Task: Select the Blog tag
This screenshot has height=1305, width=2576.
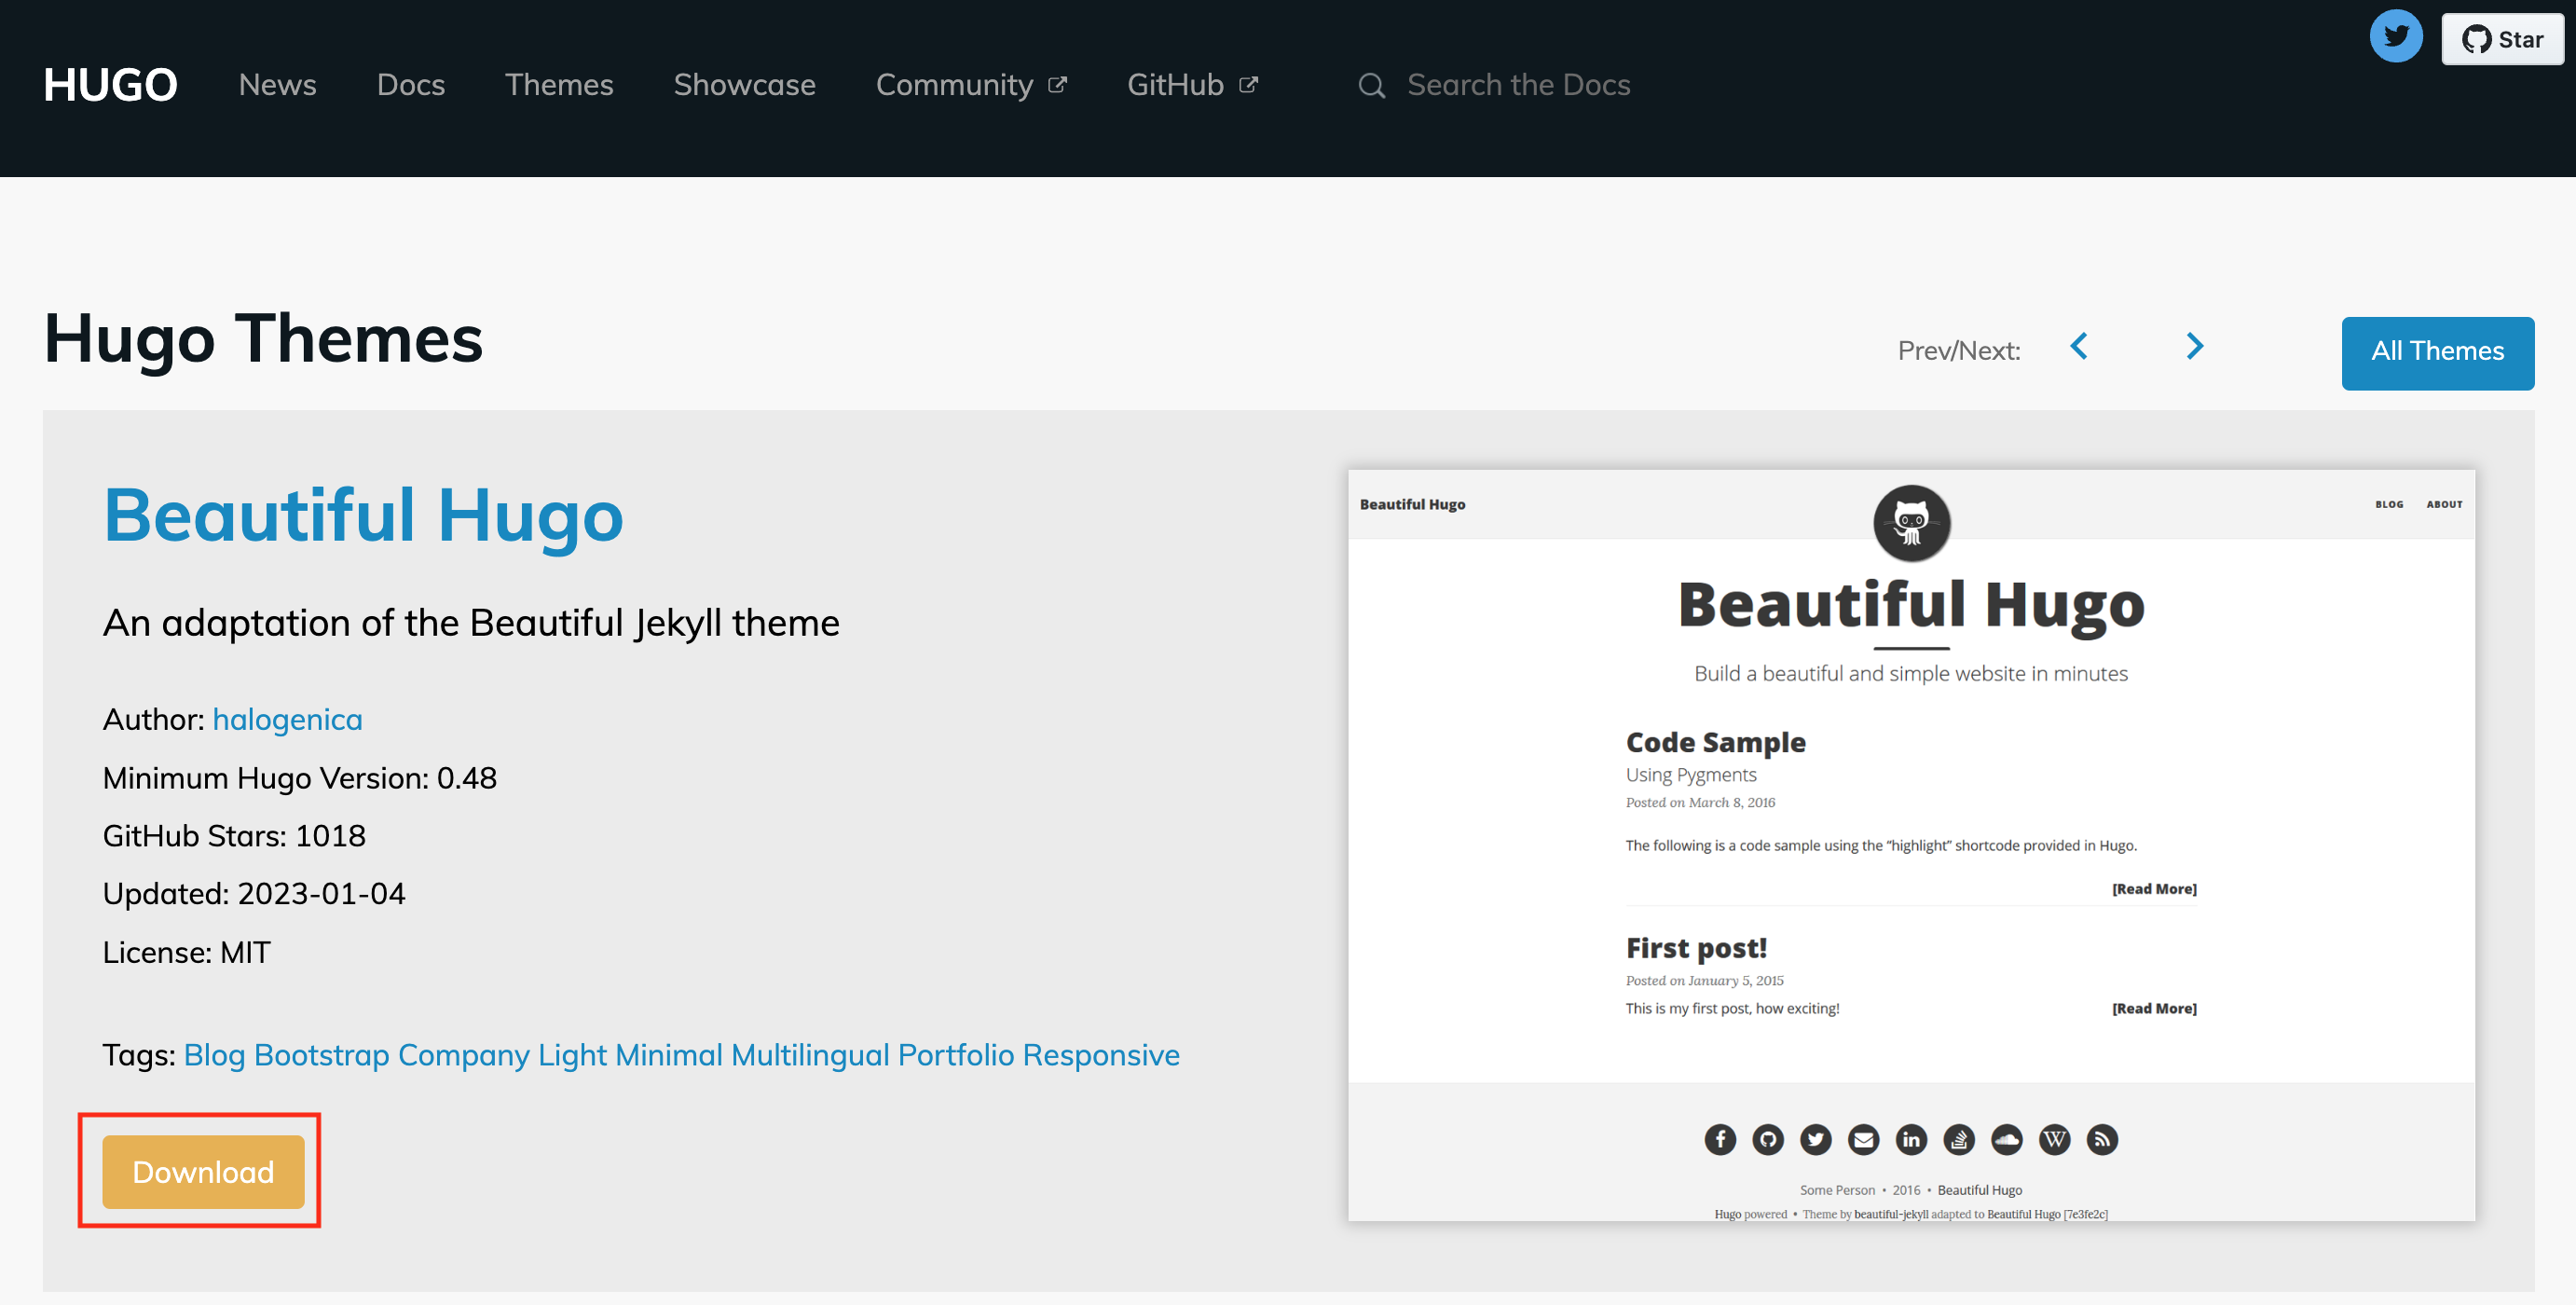Action: pos(214,1054)
